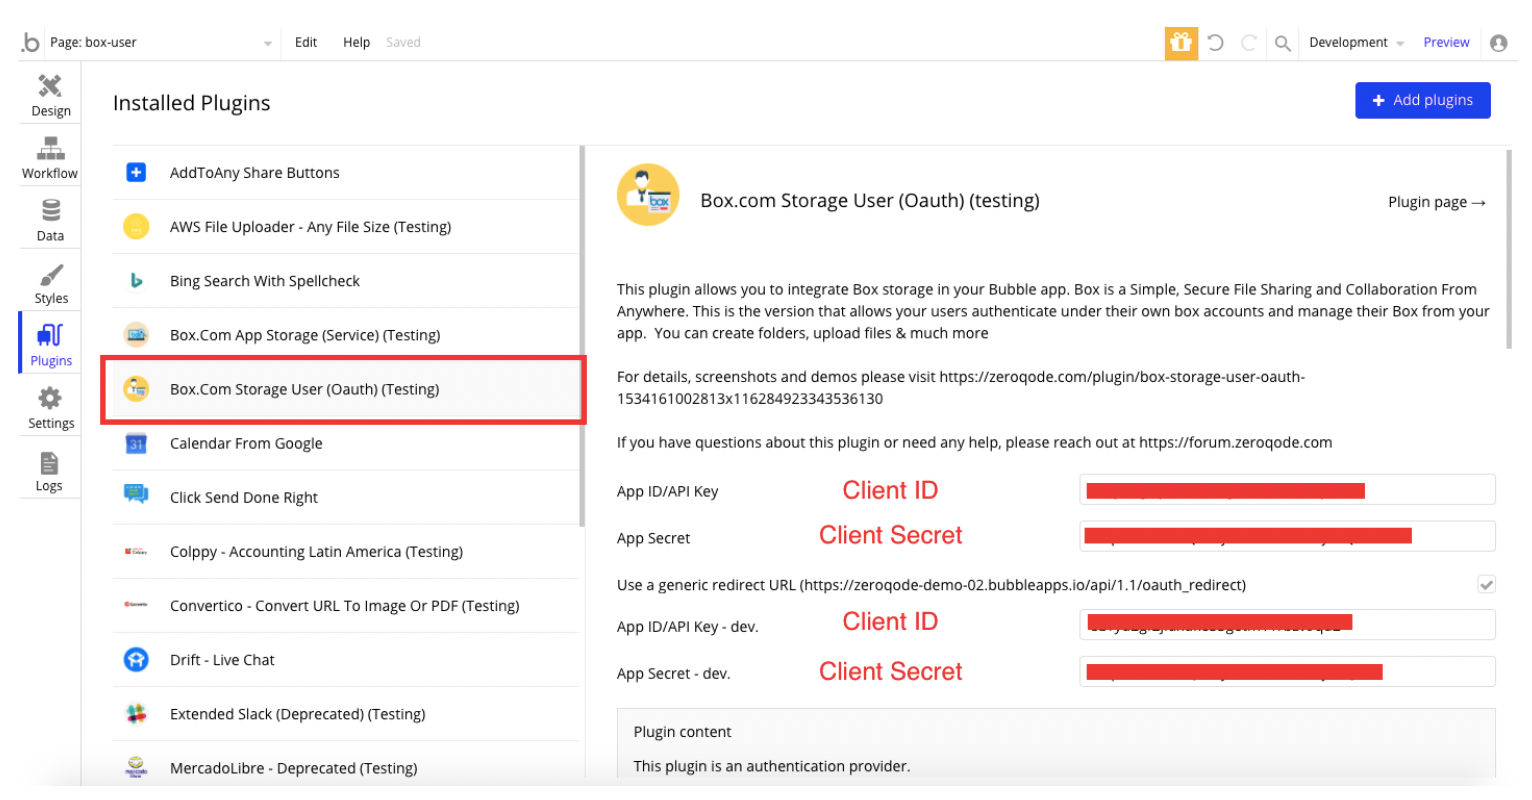Open the Plugin page link
The width and height of the screenshot is (1532, 800).
tap(1437, 202)
